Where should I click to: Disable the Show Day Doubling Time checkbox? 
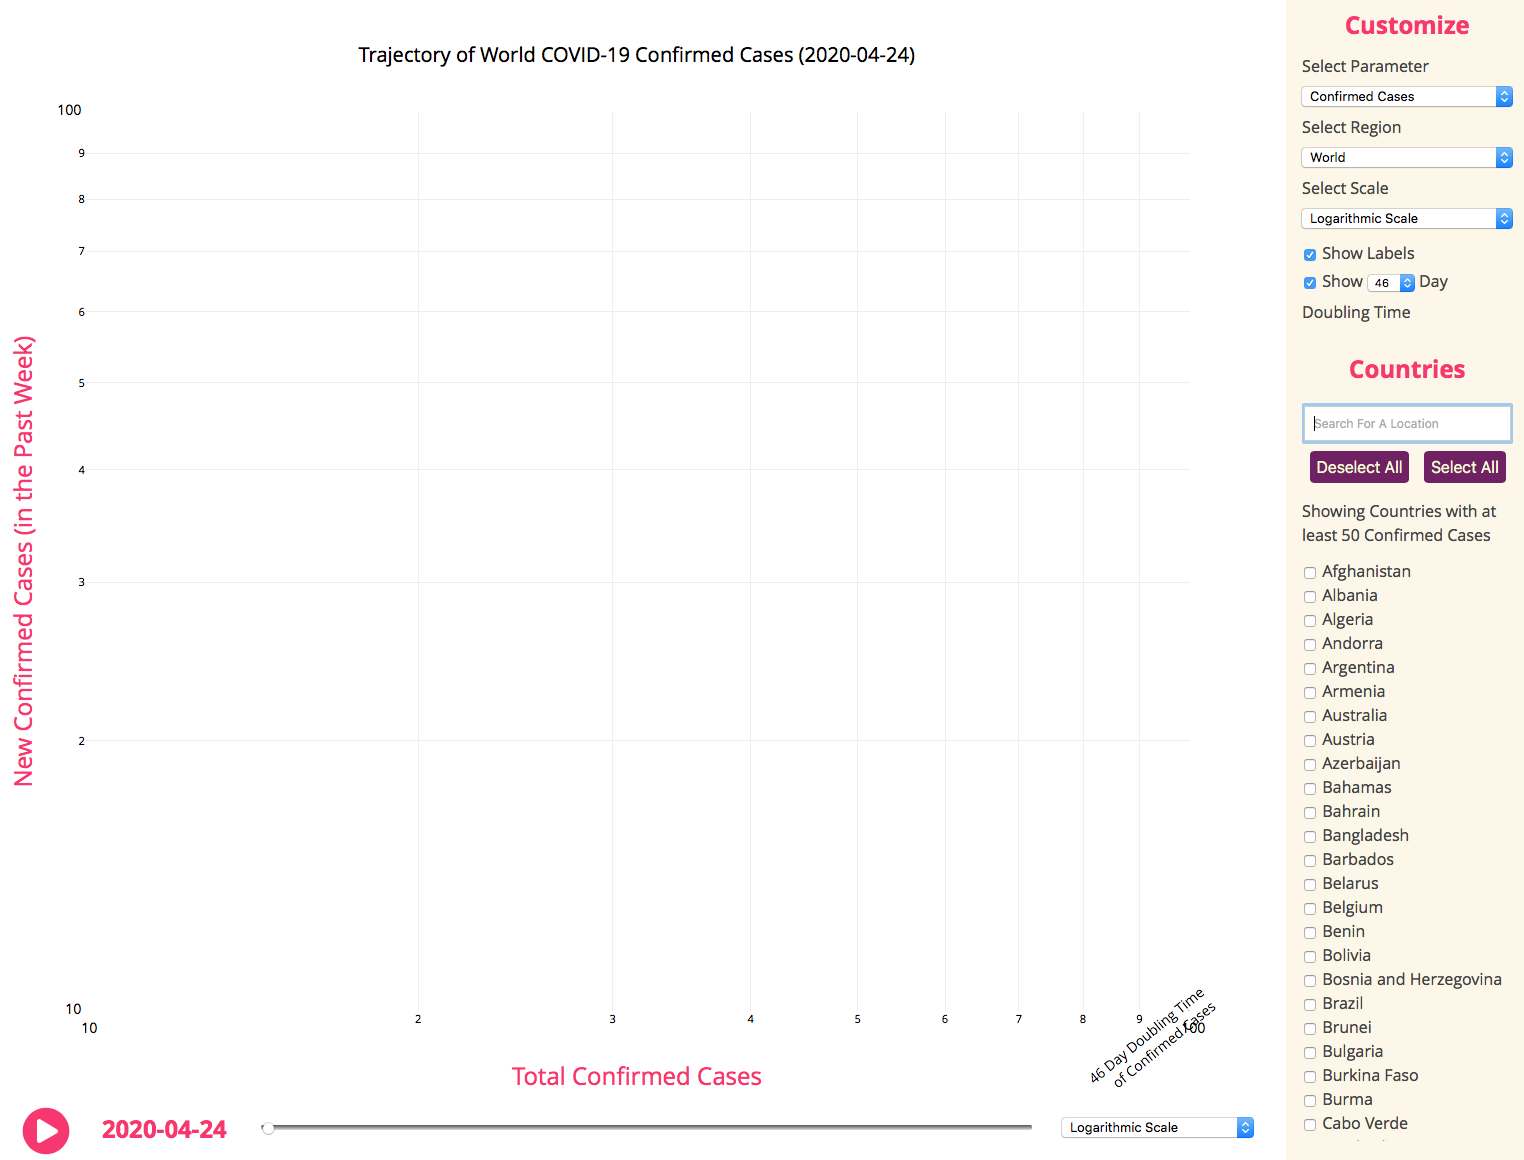(x=1310, y=283)
